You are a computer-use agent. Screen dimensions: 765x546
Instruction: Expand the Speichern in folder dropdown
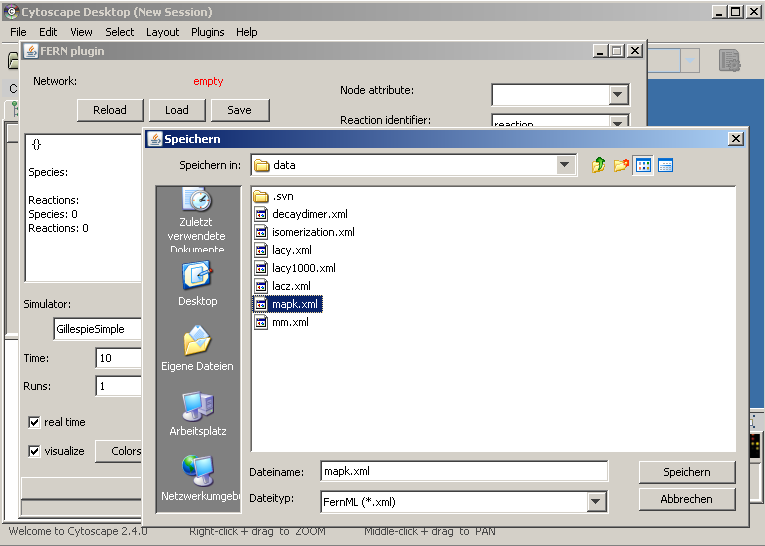(564, 165)
